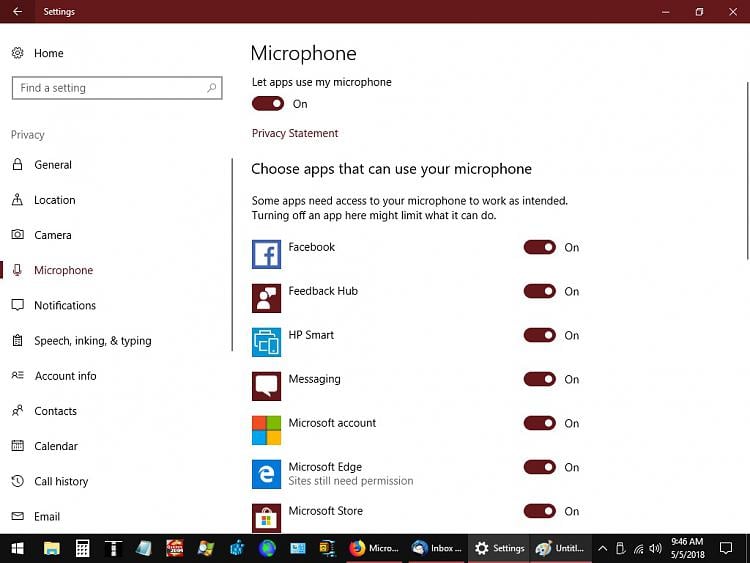Click the Account info icon
This screenshot has height=563, width=750.
[18, 375]
